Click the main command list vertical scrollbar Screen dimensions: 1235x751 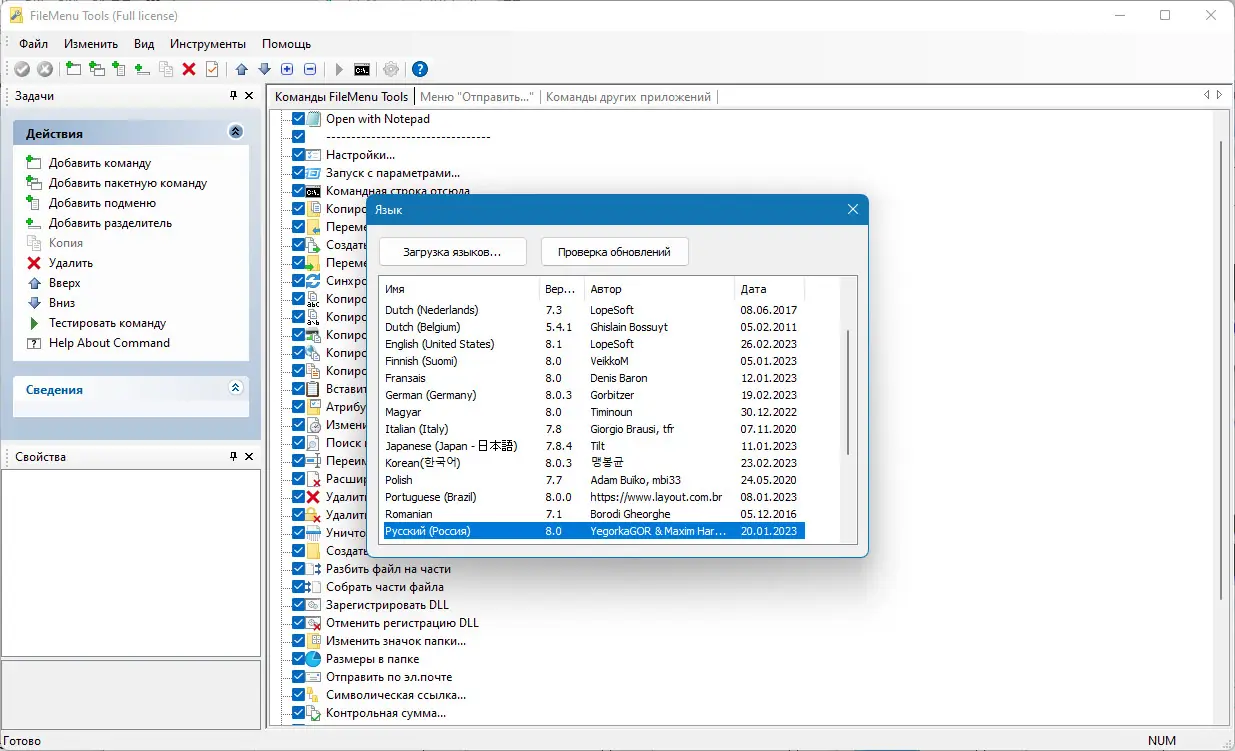pyautogui.click(x=1222, y=370)
